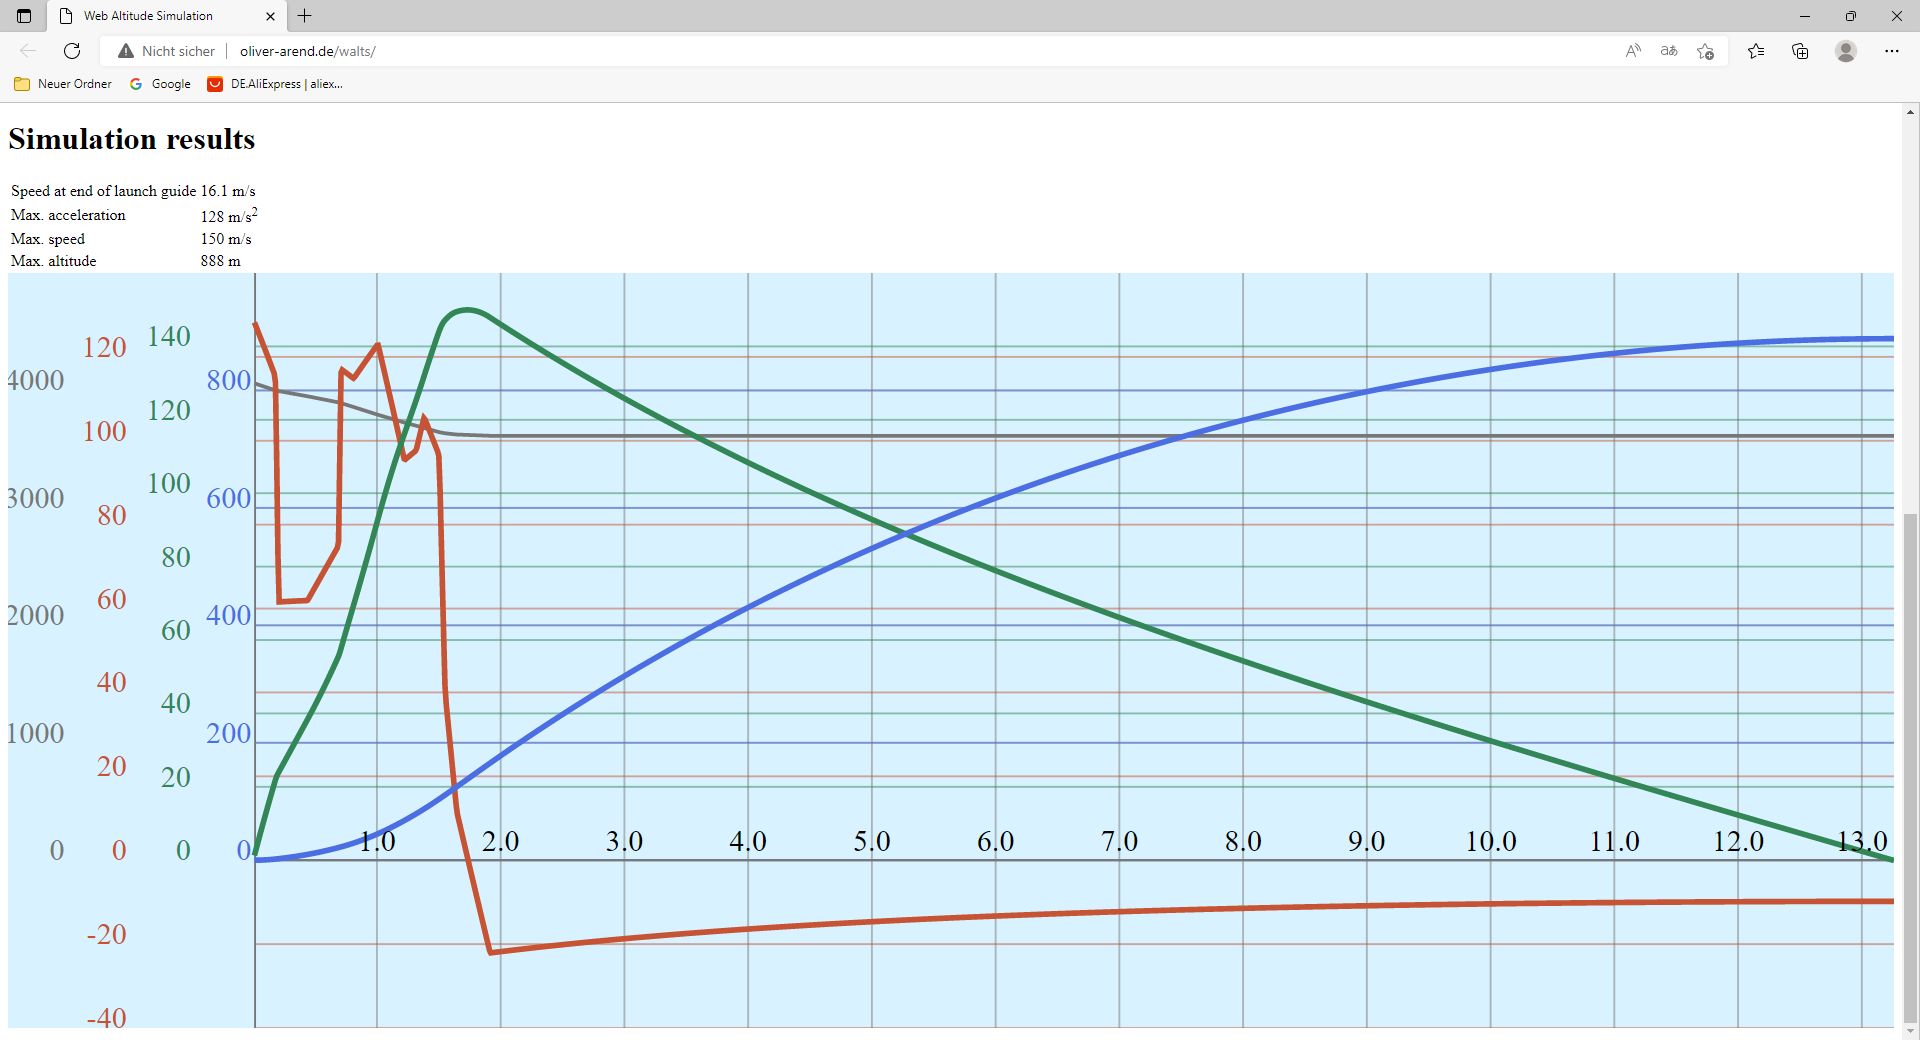The width and height of the screenshot is (1920, 1040).
Task: Open the tab actions menu icon
Action: tap(24, 16)
